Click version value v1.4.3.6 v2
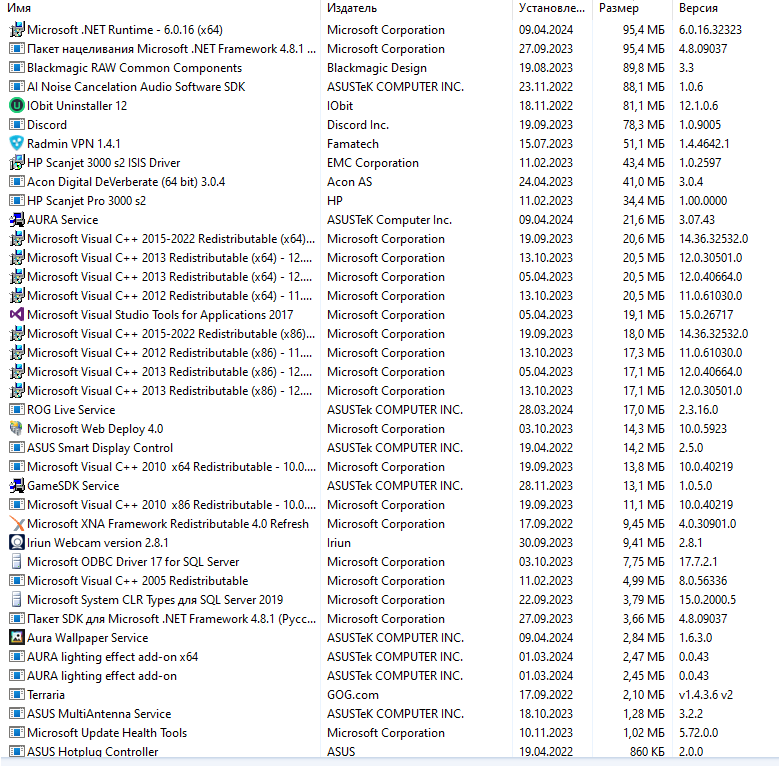Image resolution: width=779 pixels, height=766 pixels. pos(705,694)
